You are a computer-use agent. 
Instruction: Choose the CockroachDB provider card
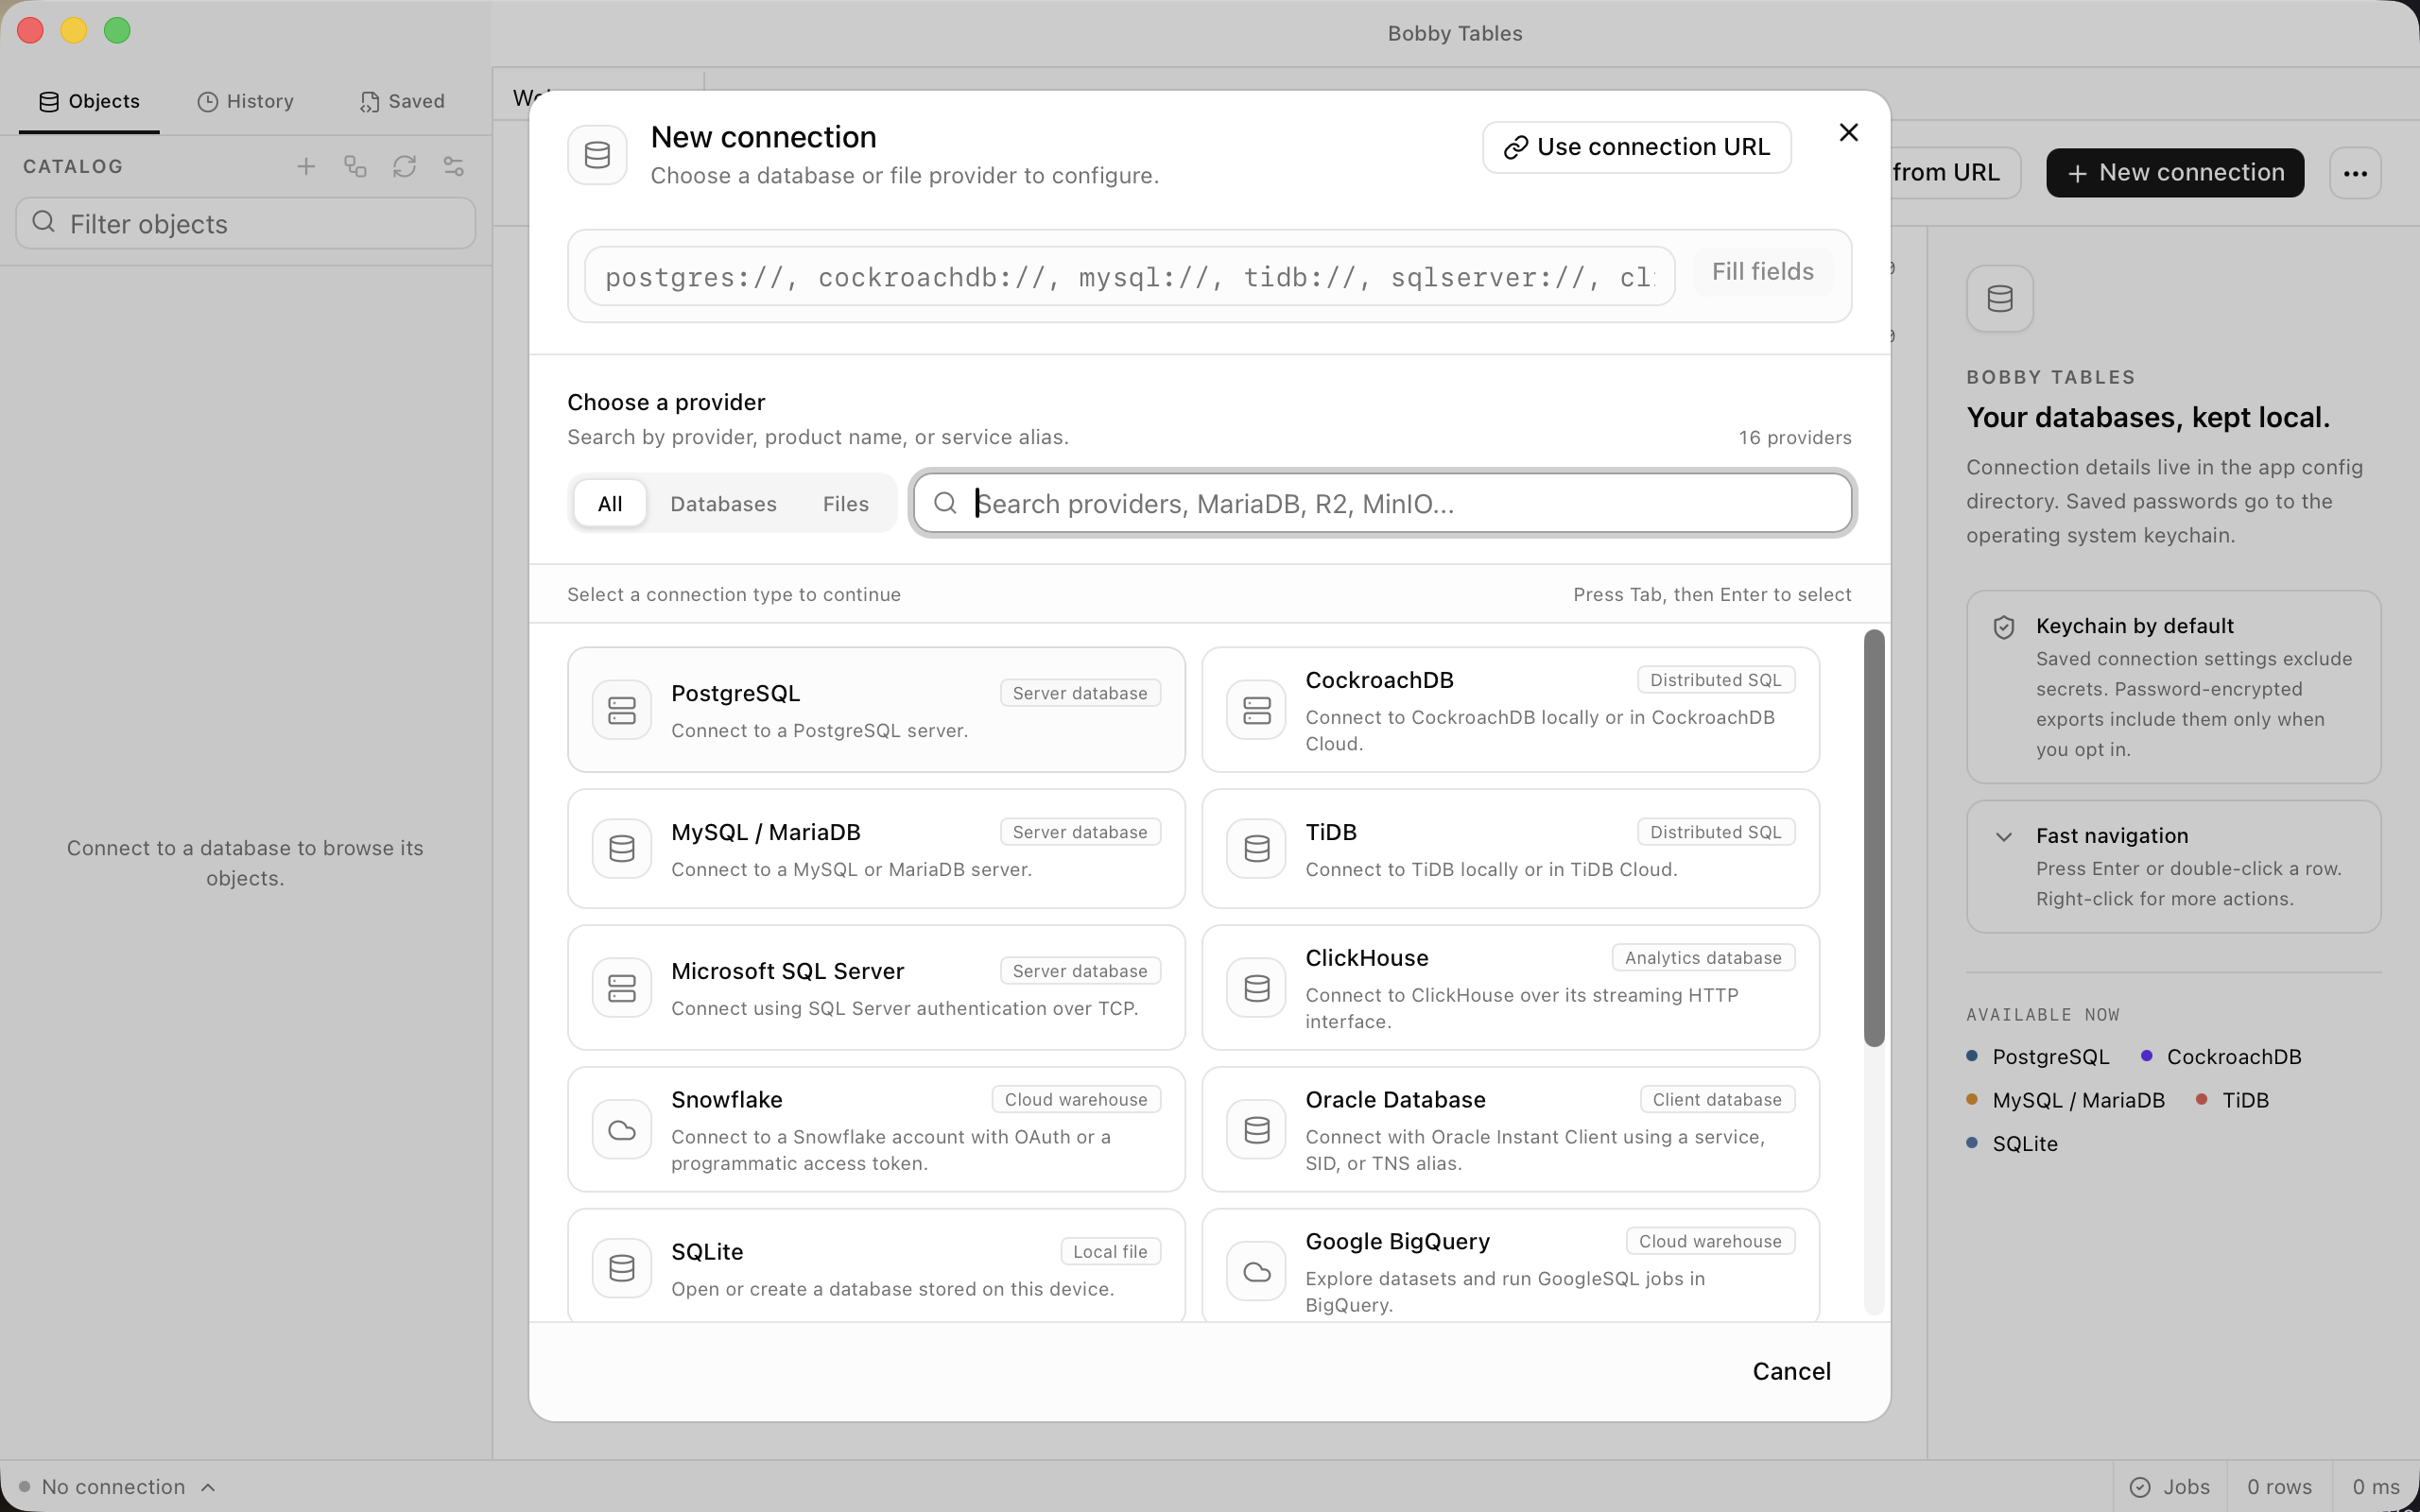click(1510, 710)
